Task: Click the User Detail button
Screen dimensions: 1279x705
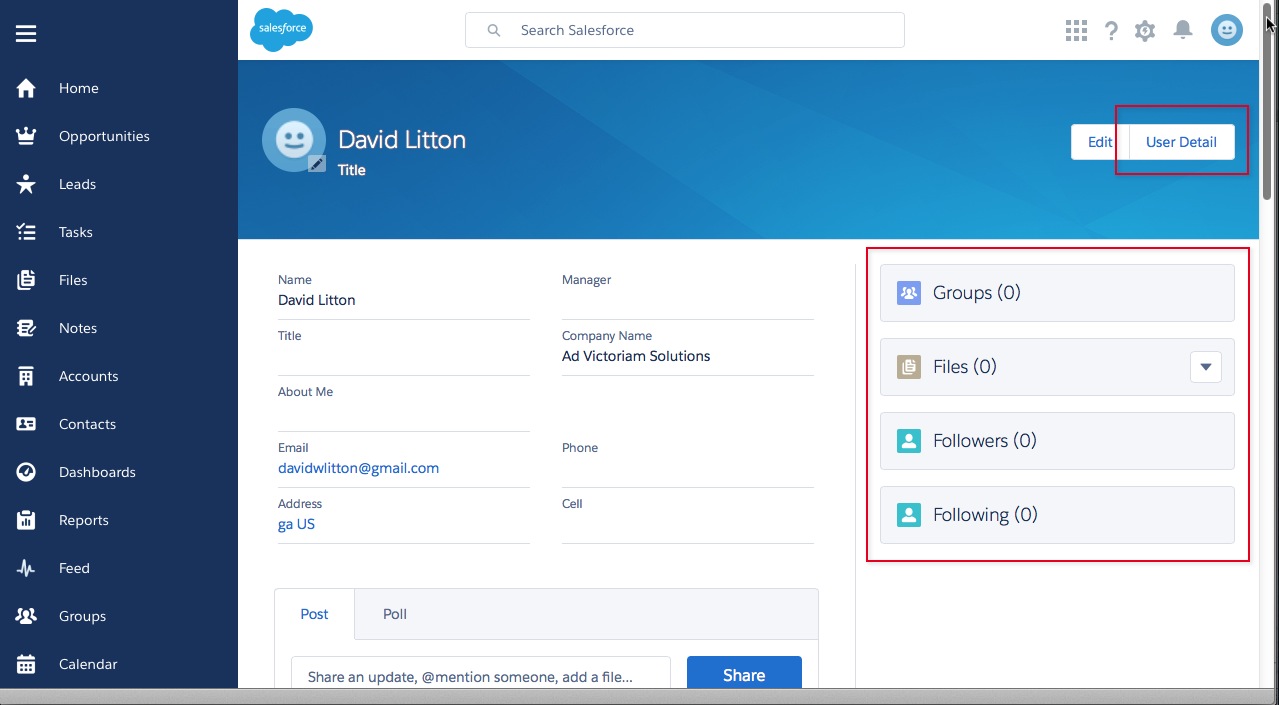Action: pyautogui.click(x=1181, y=142)
